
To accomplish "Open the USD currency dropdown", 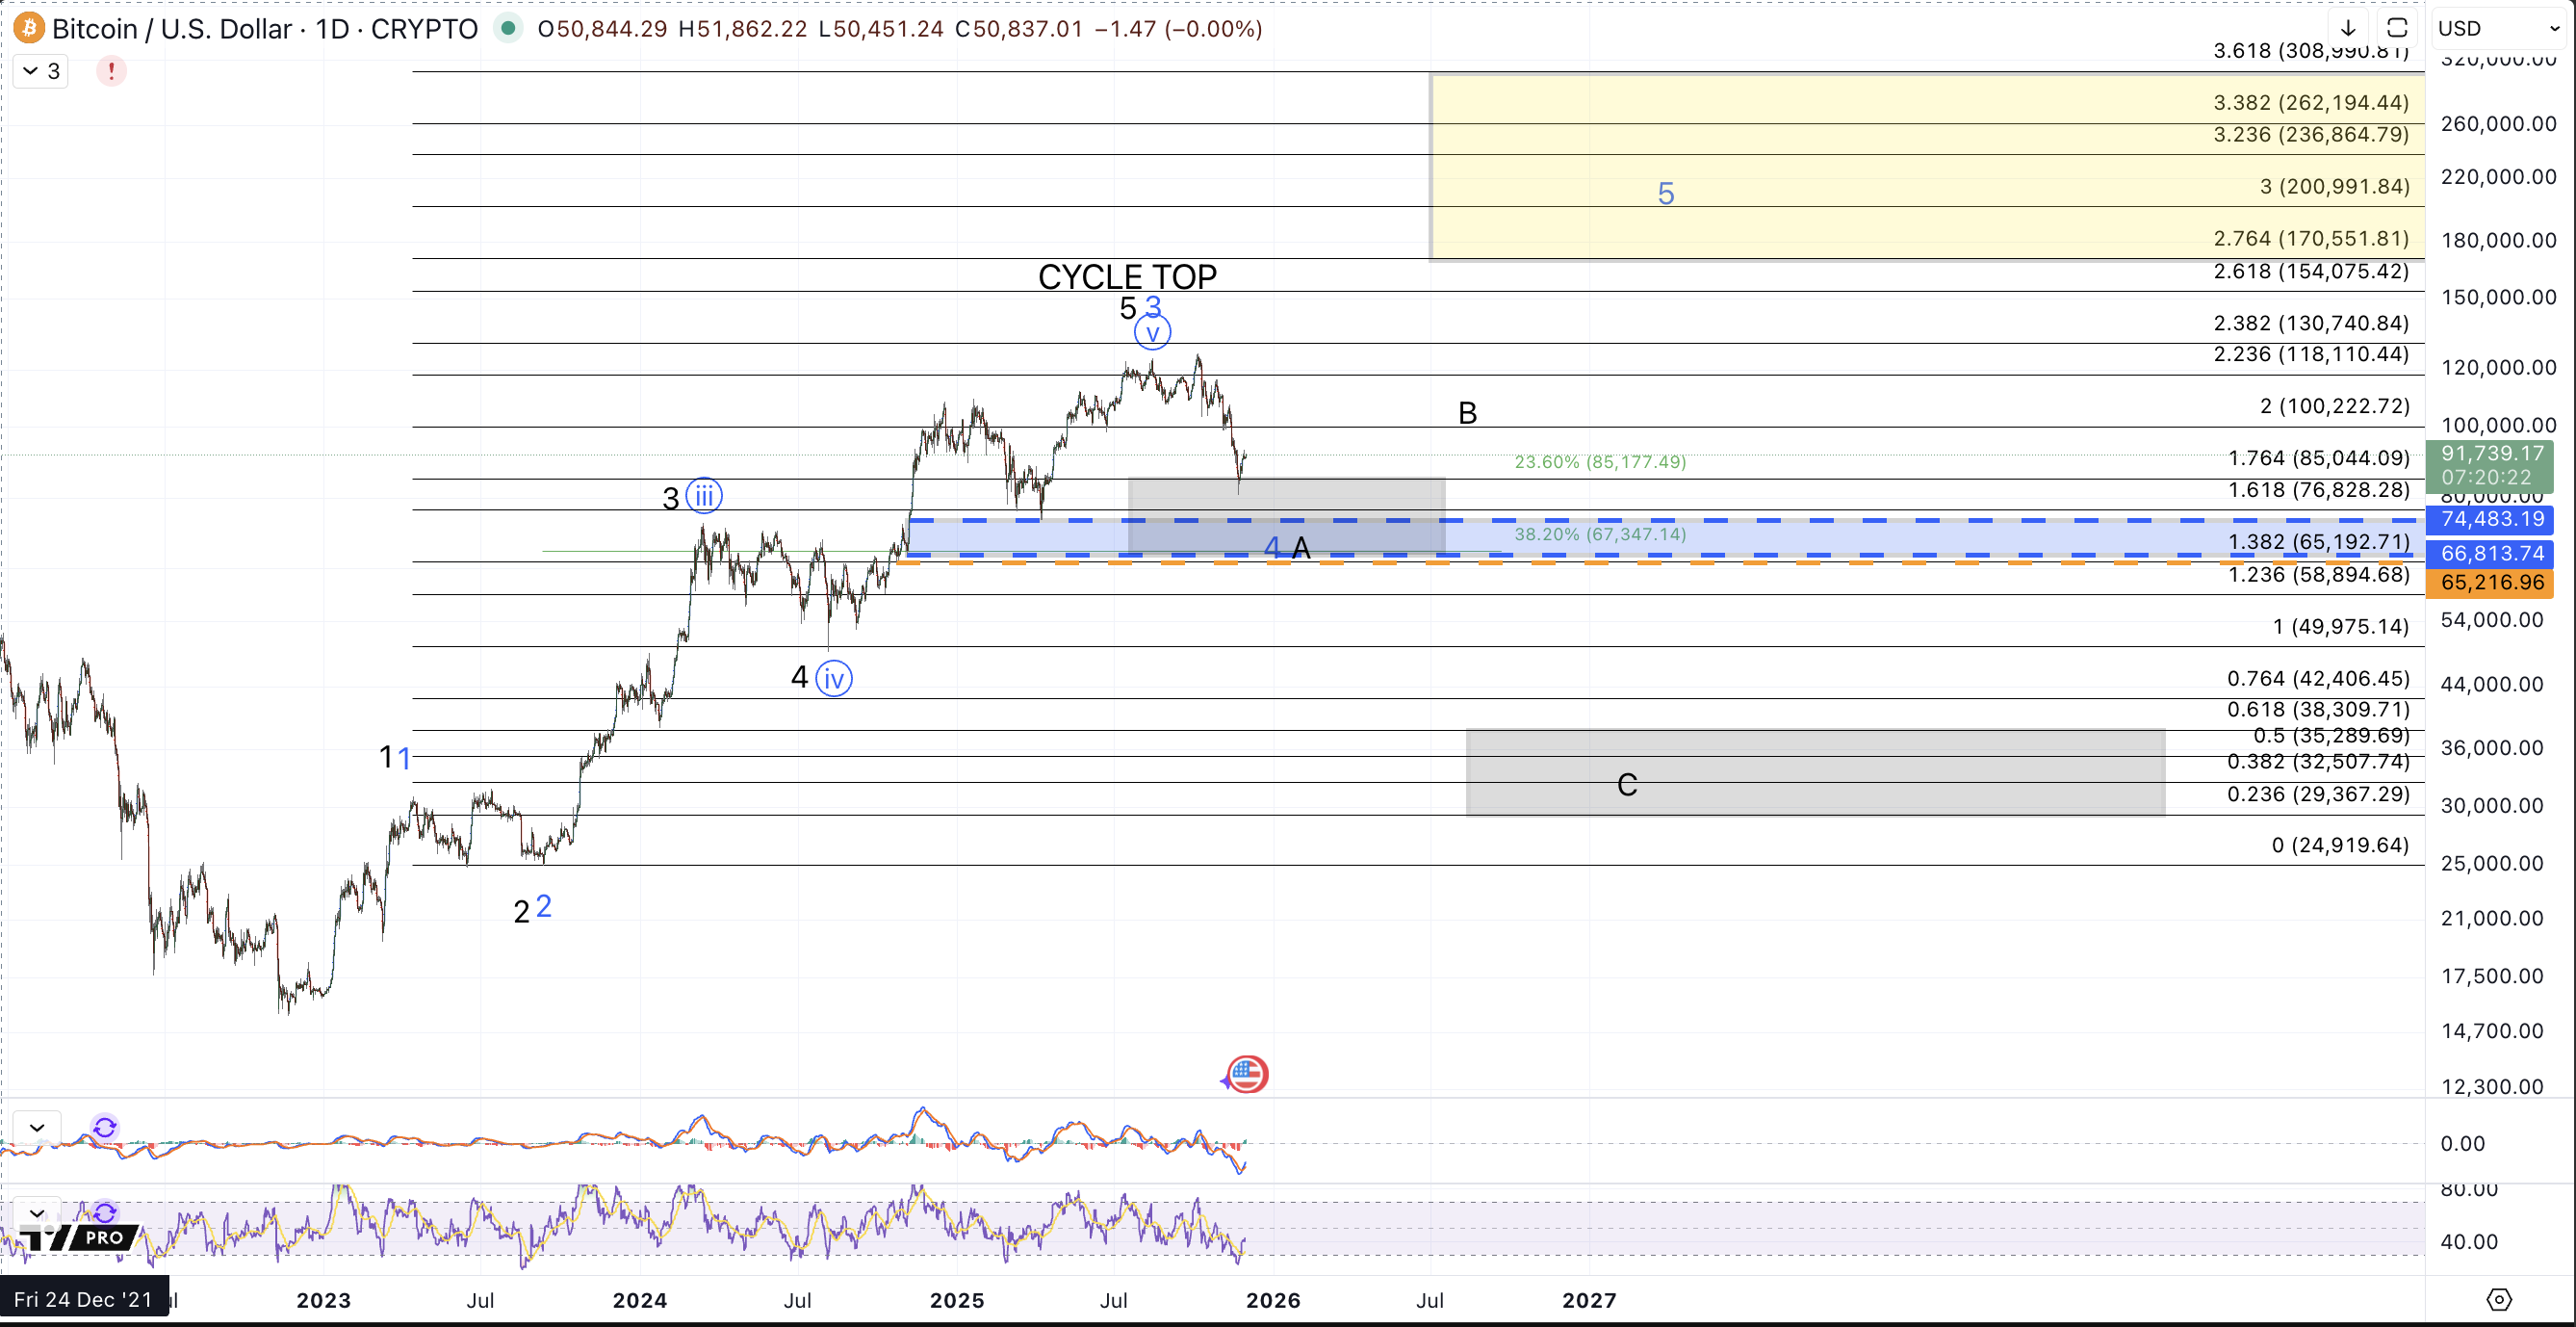I will click(2498, 28).
